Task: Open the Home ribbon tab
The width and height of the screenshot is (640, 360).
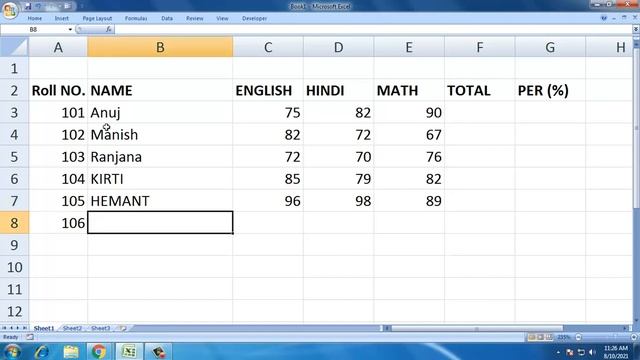Action: click(x=35, y=18)
